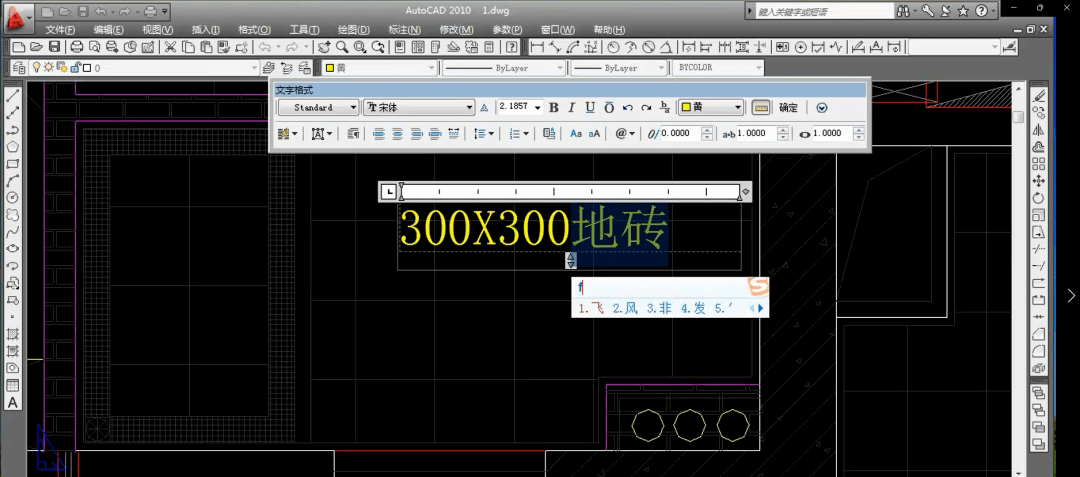Toggle Underline text formatting
The image size is (1080, 477).
(x=590, y=107)
